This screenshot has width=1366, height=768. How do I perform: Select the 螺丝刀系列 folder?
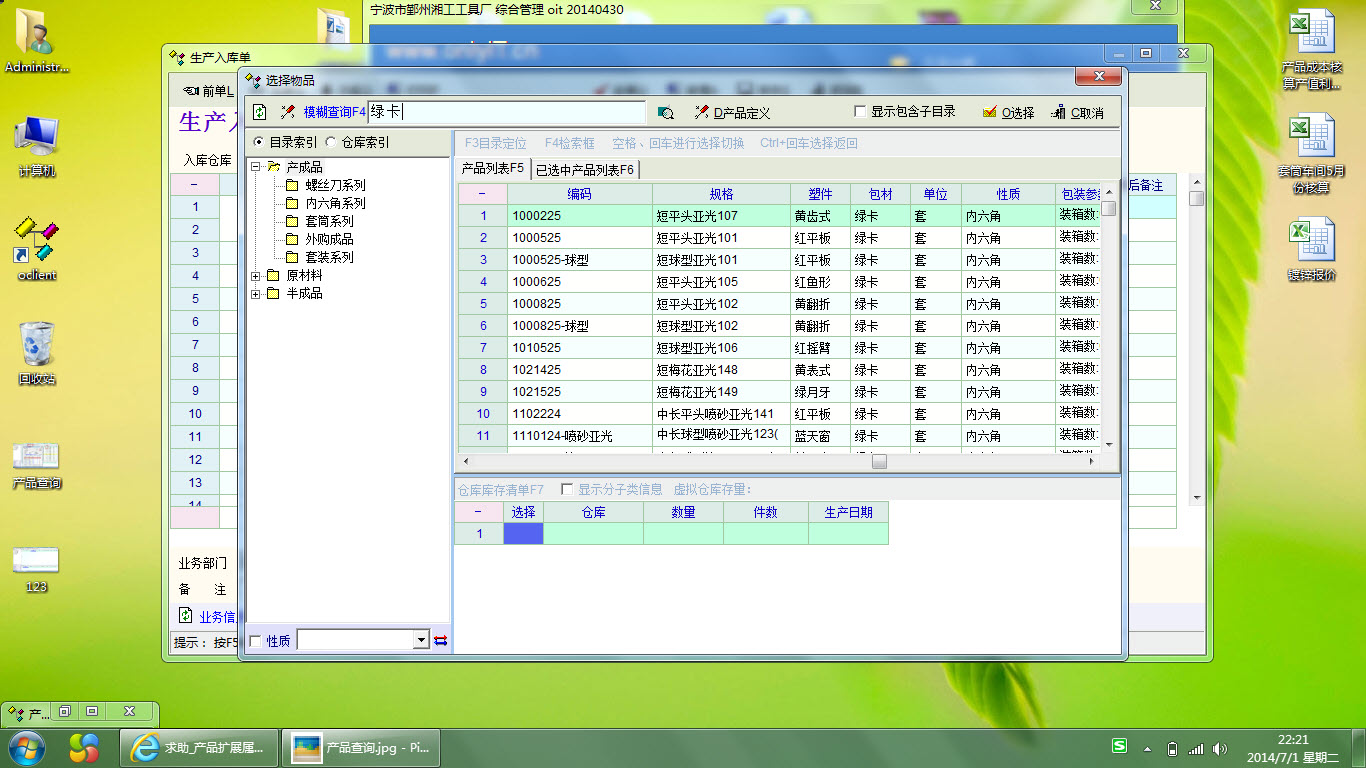[335, 185]
